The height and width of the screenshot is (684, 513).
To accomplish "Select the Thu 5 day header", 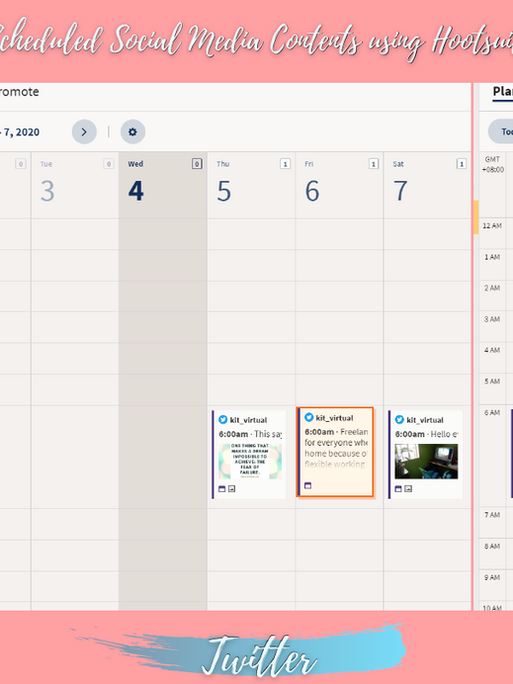I will point(251,185).
